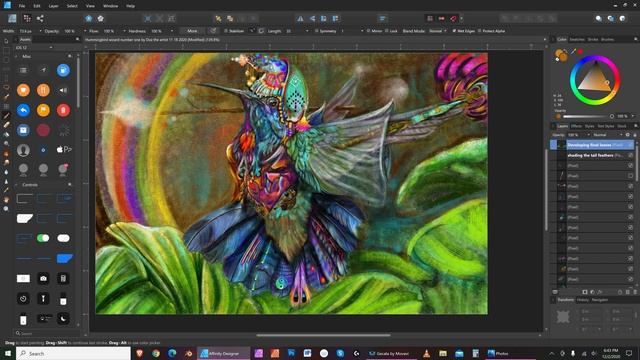
Task: Click the calculator asset icon
Action: point(63,278)
